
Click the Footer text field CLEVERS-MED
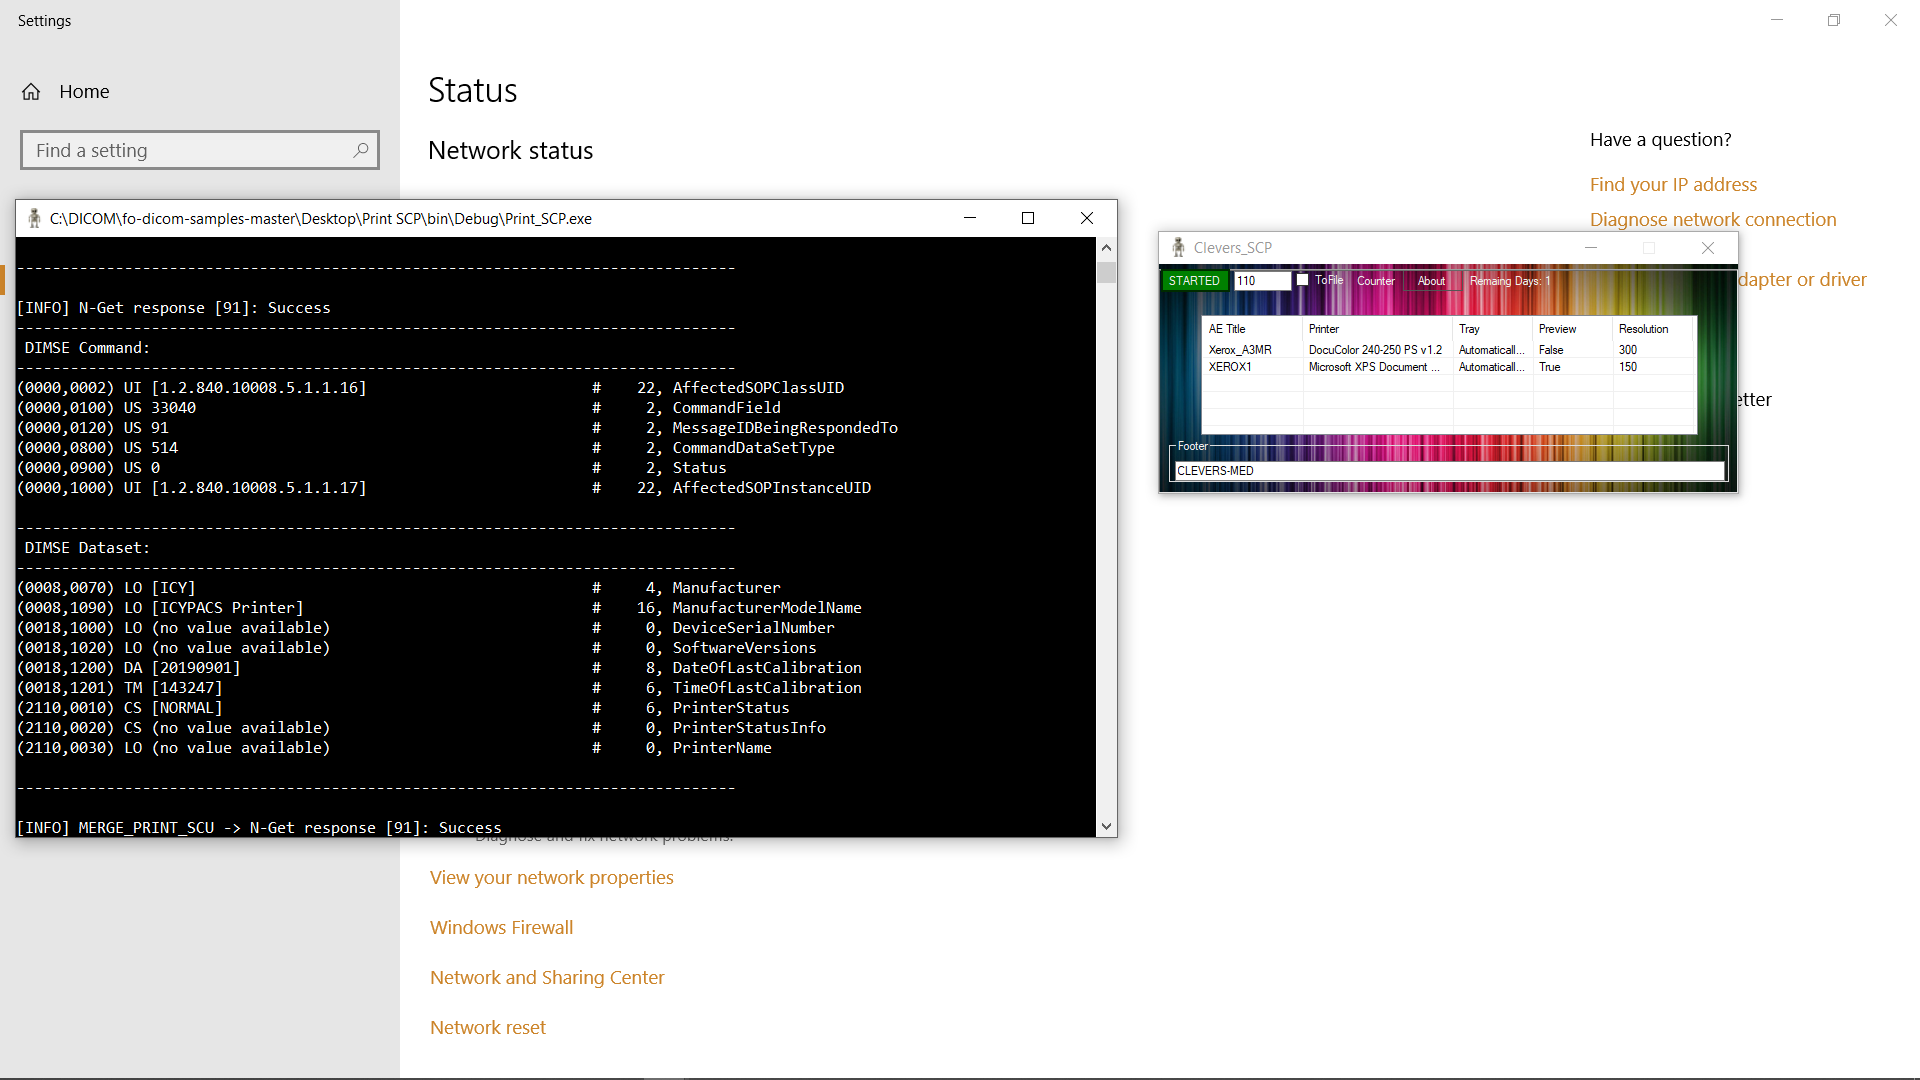(x=1448, y=471)
